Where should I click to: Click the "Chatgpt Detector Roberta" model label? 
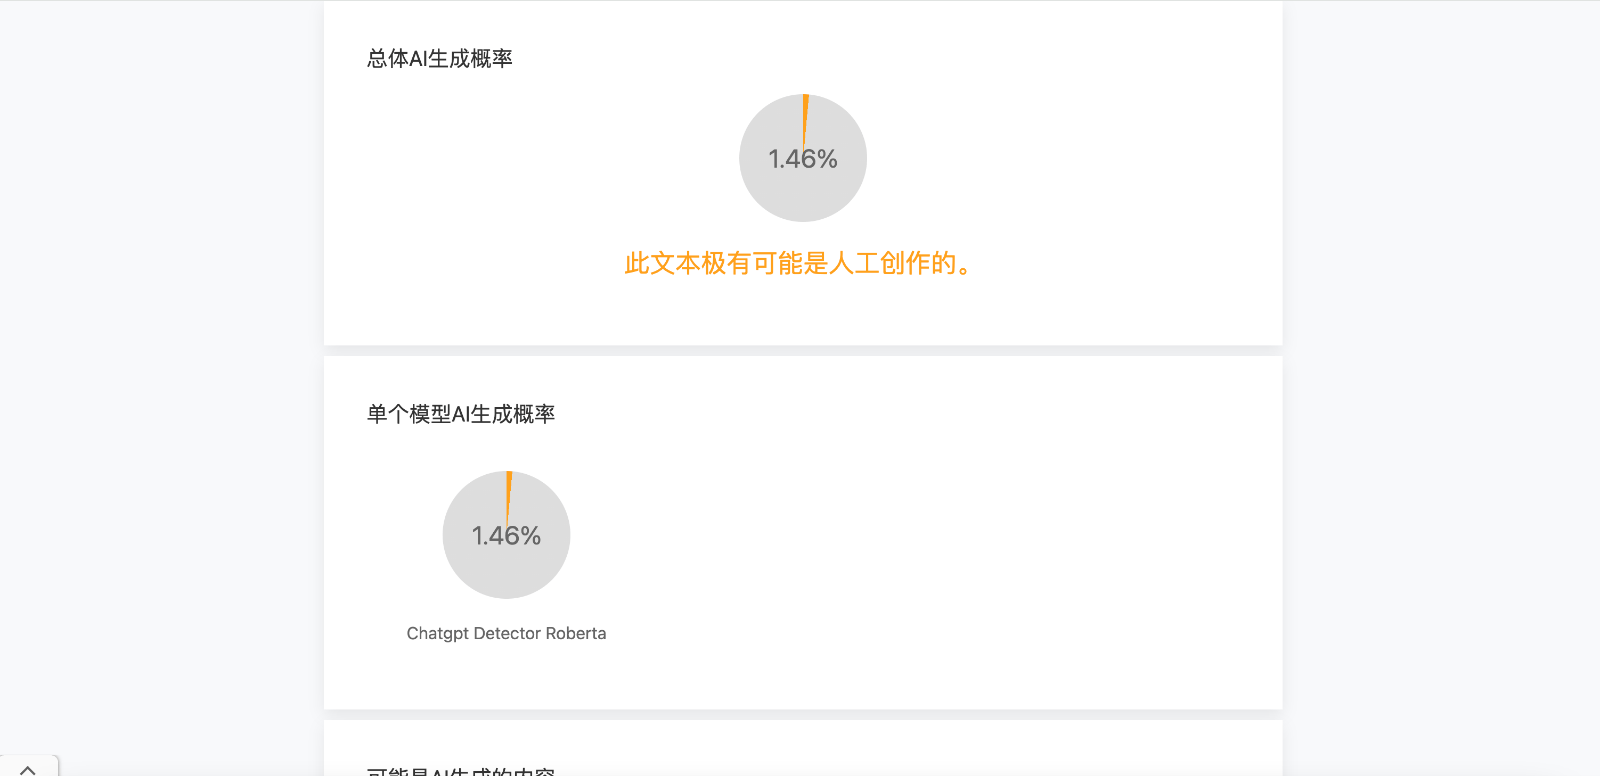tap(506, 633)
